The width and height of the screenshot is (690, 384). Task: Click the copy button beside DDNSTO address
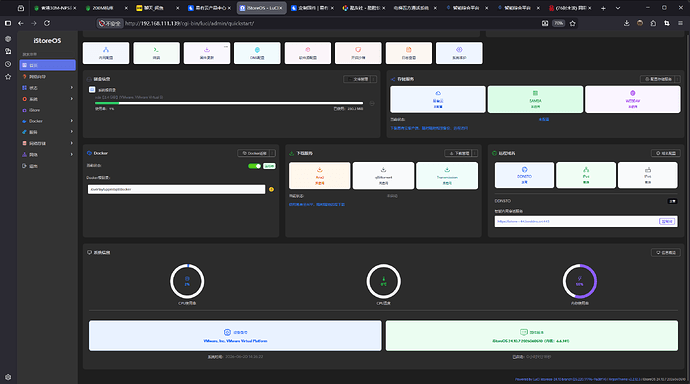[x=667, y=221]
